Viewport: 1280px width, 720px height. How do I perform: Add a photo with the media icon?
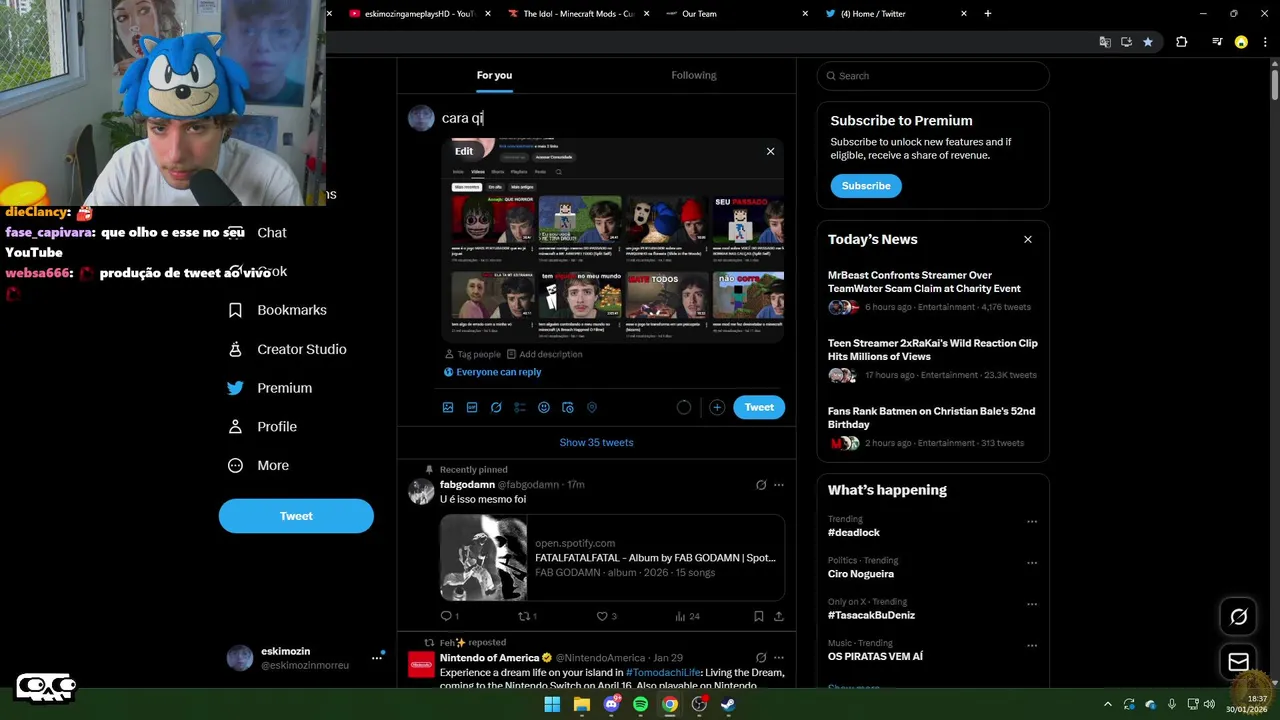[448, 408]
